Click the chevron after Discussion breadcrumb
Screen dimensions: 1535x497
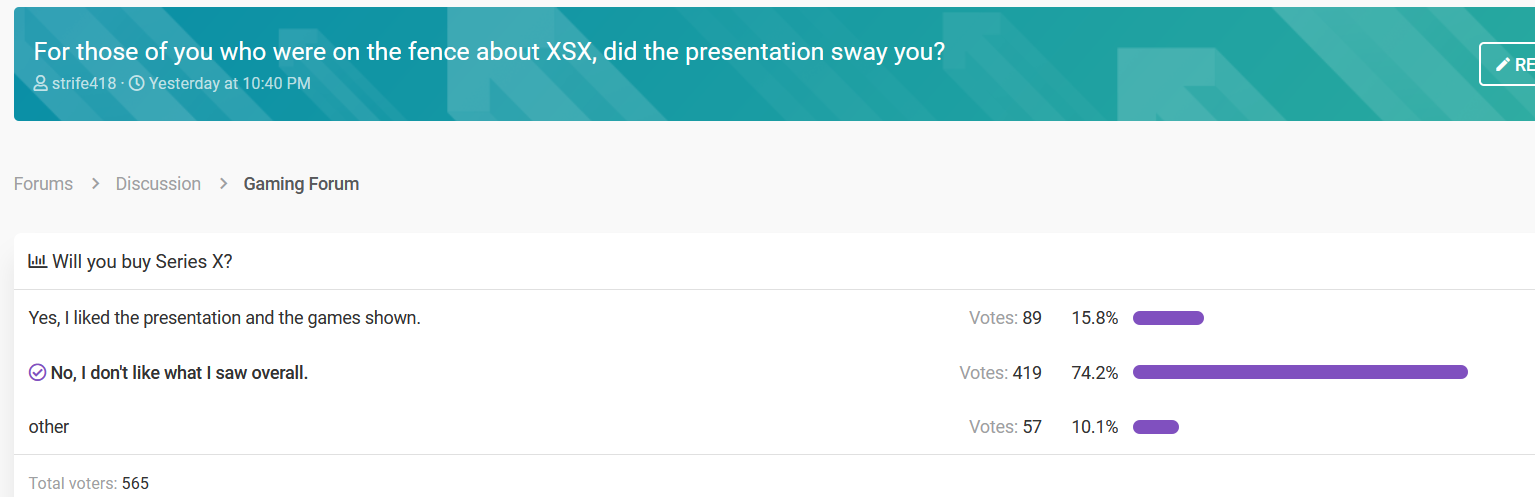223,184
